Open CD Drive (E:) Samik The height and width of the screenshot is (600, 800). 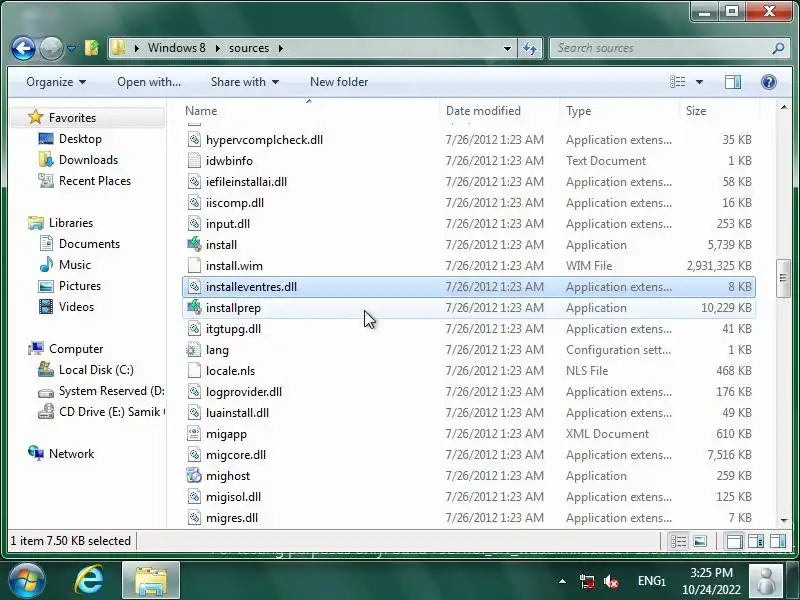[x=112, y=412]
